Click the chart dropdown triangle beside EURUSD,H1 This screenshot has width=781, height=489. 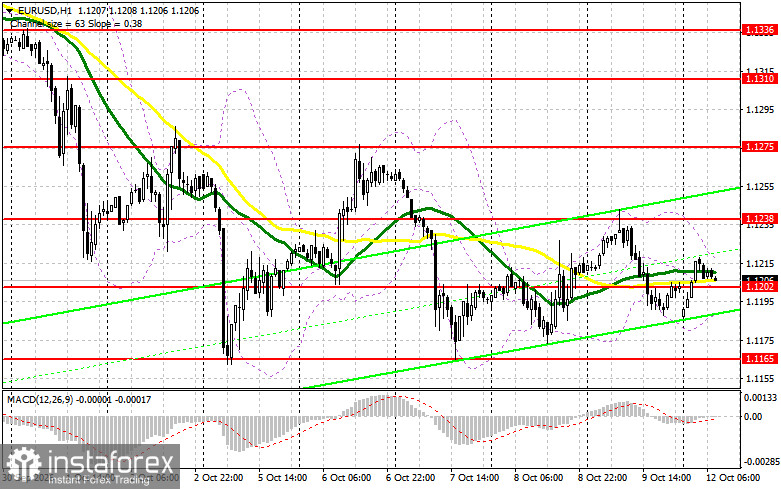pos(9,10)
